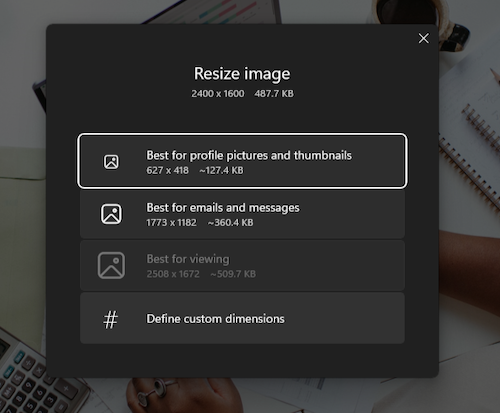500x413 pixels.
Task: Open Define custom dimensions
Action: (x=242, y=318)
